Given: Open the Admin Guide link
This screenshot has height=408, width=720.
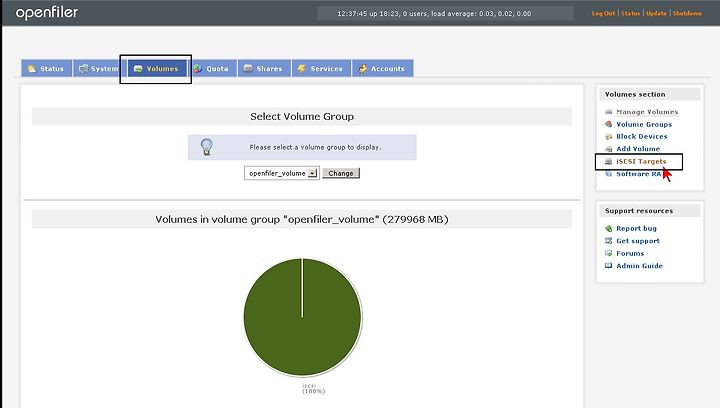Looking at the screenshot, I should coord(639,265).
